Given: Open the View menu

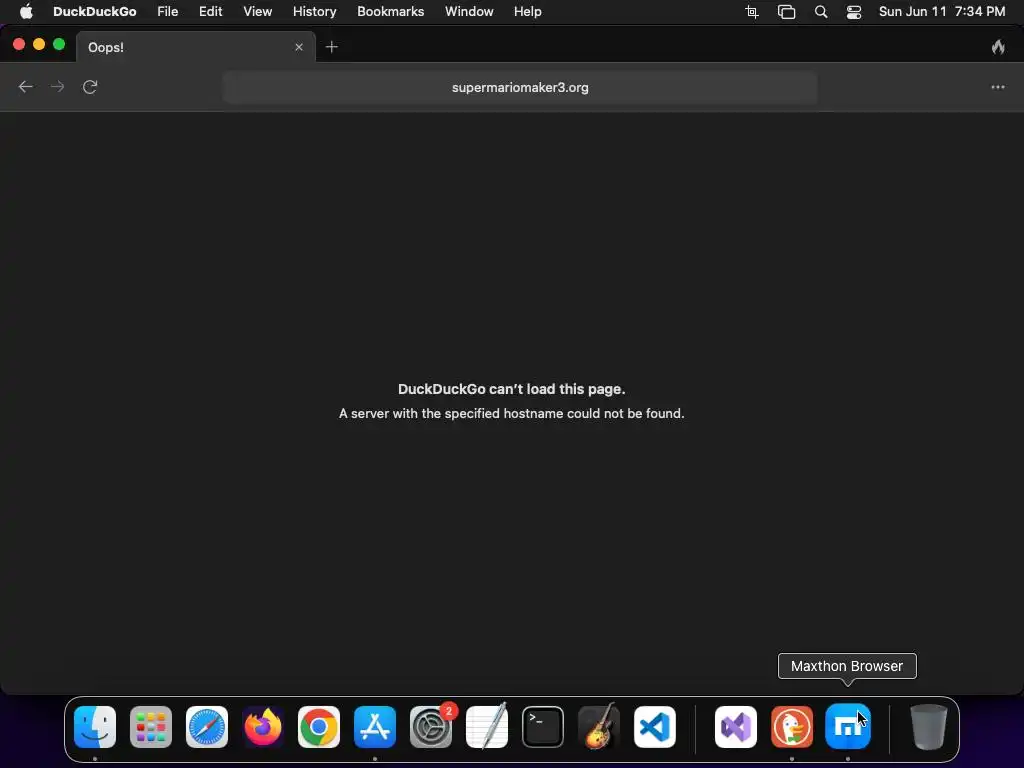Looking at the screenshot, I should 257,12.
